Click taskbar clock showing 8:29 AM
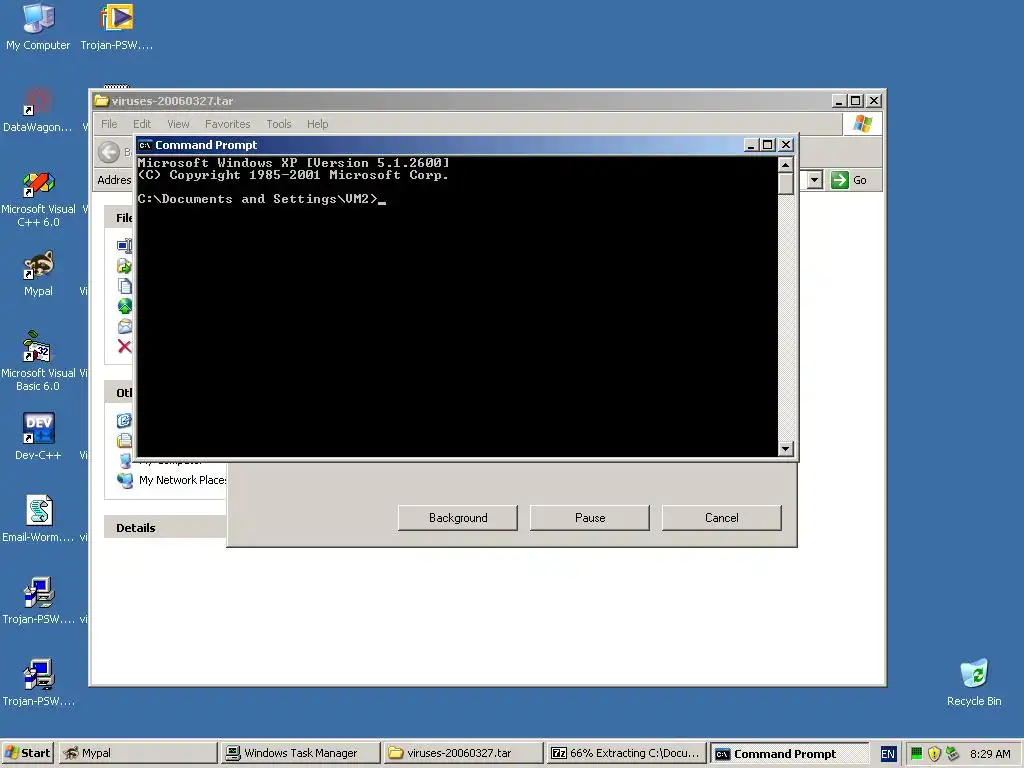 point(990,754)
